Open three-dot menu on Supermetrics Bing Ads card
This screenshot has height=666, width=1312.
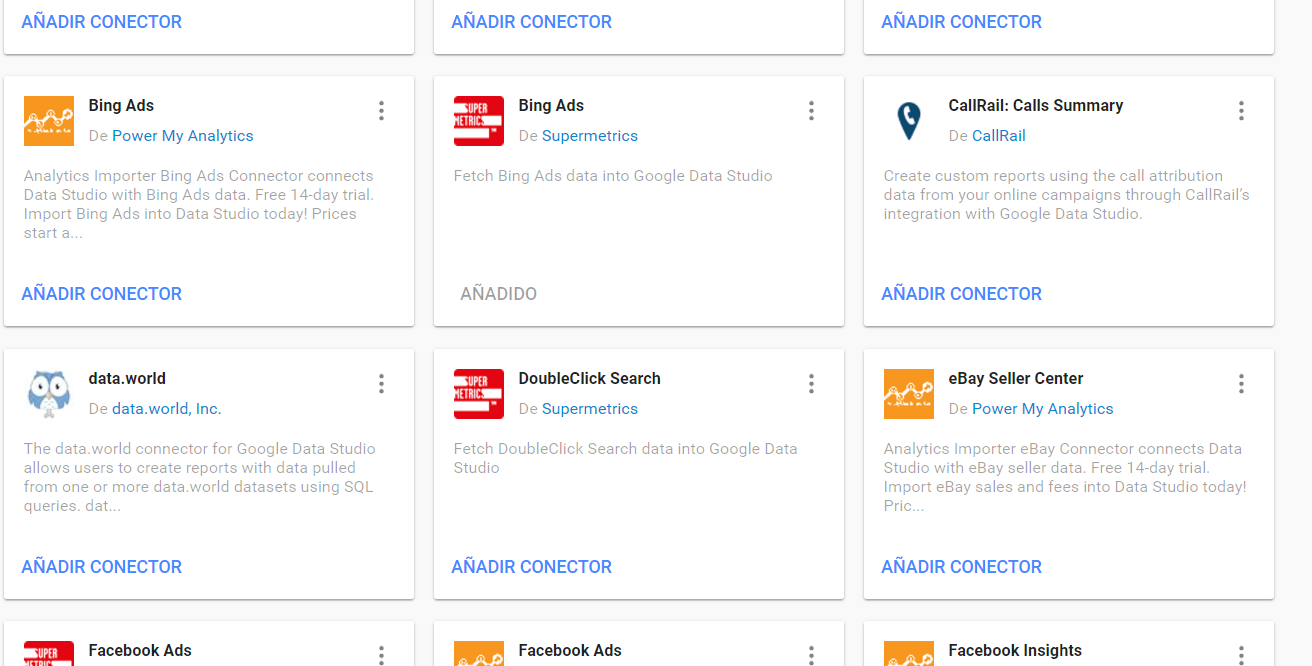(811, 111)
